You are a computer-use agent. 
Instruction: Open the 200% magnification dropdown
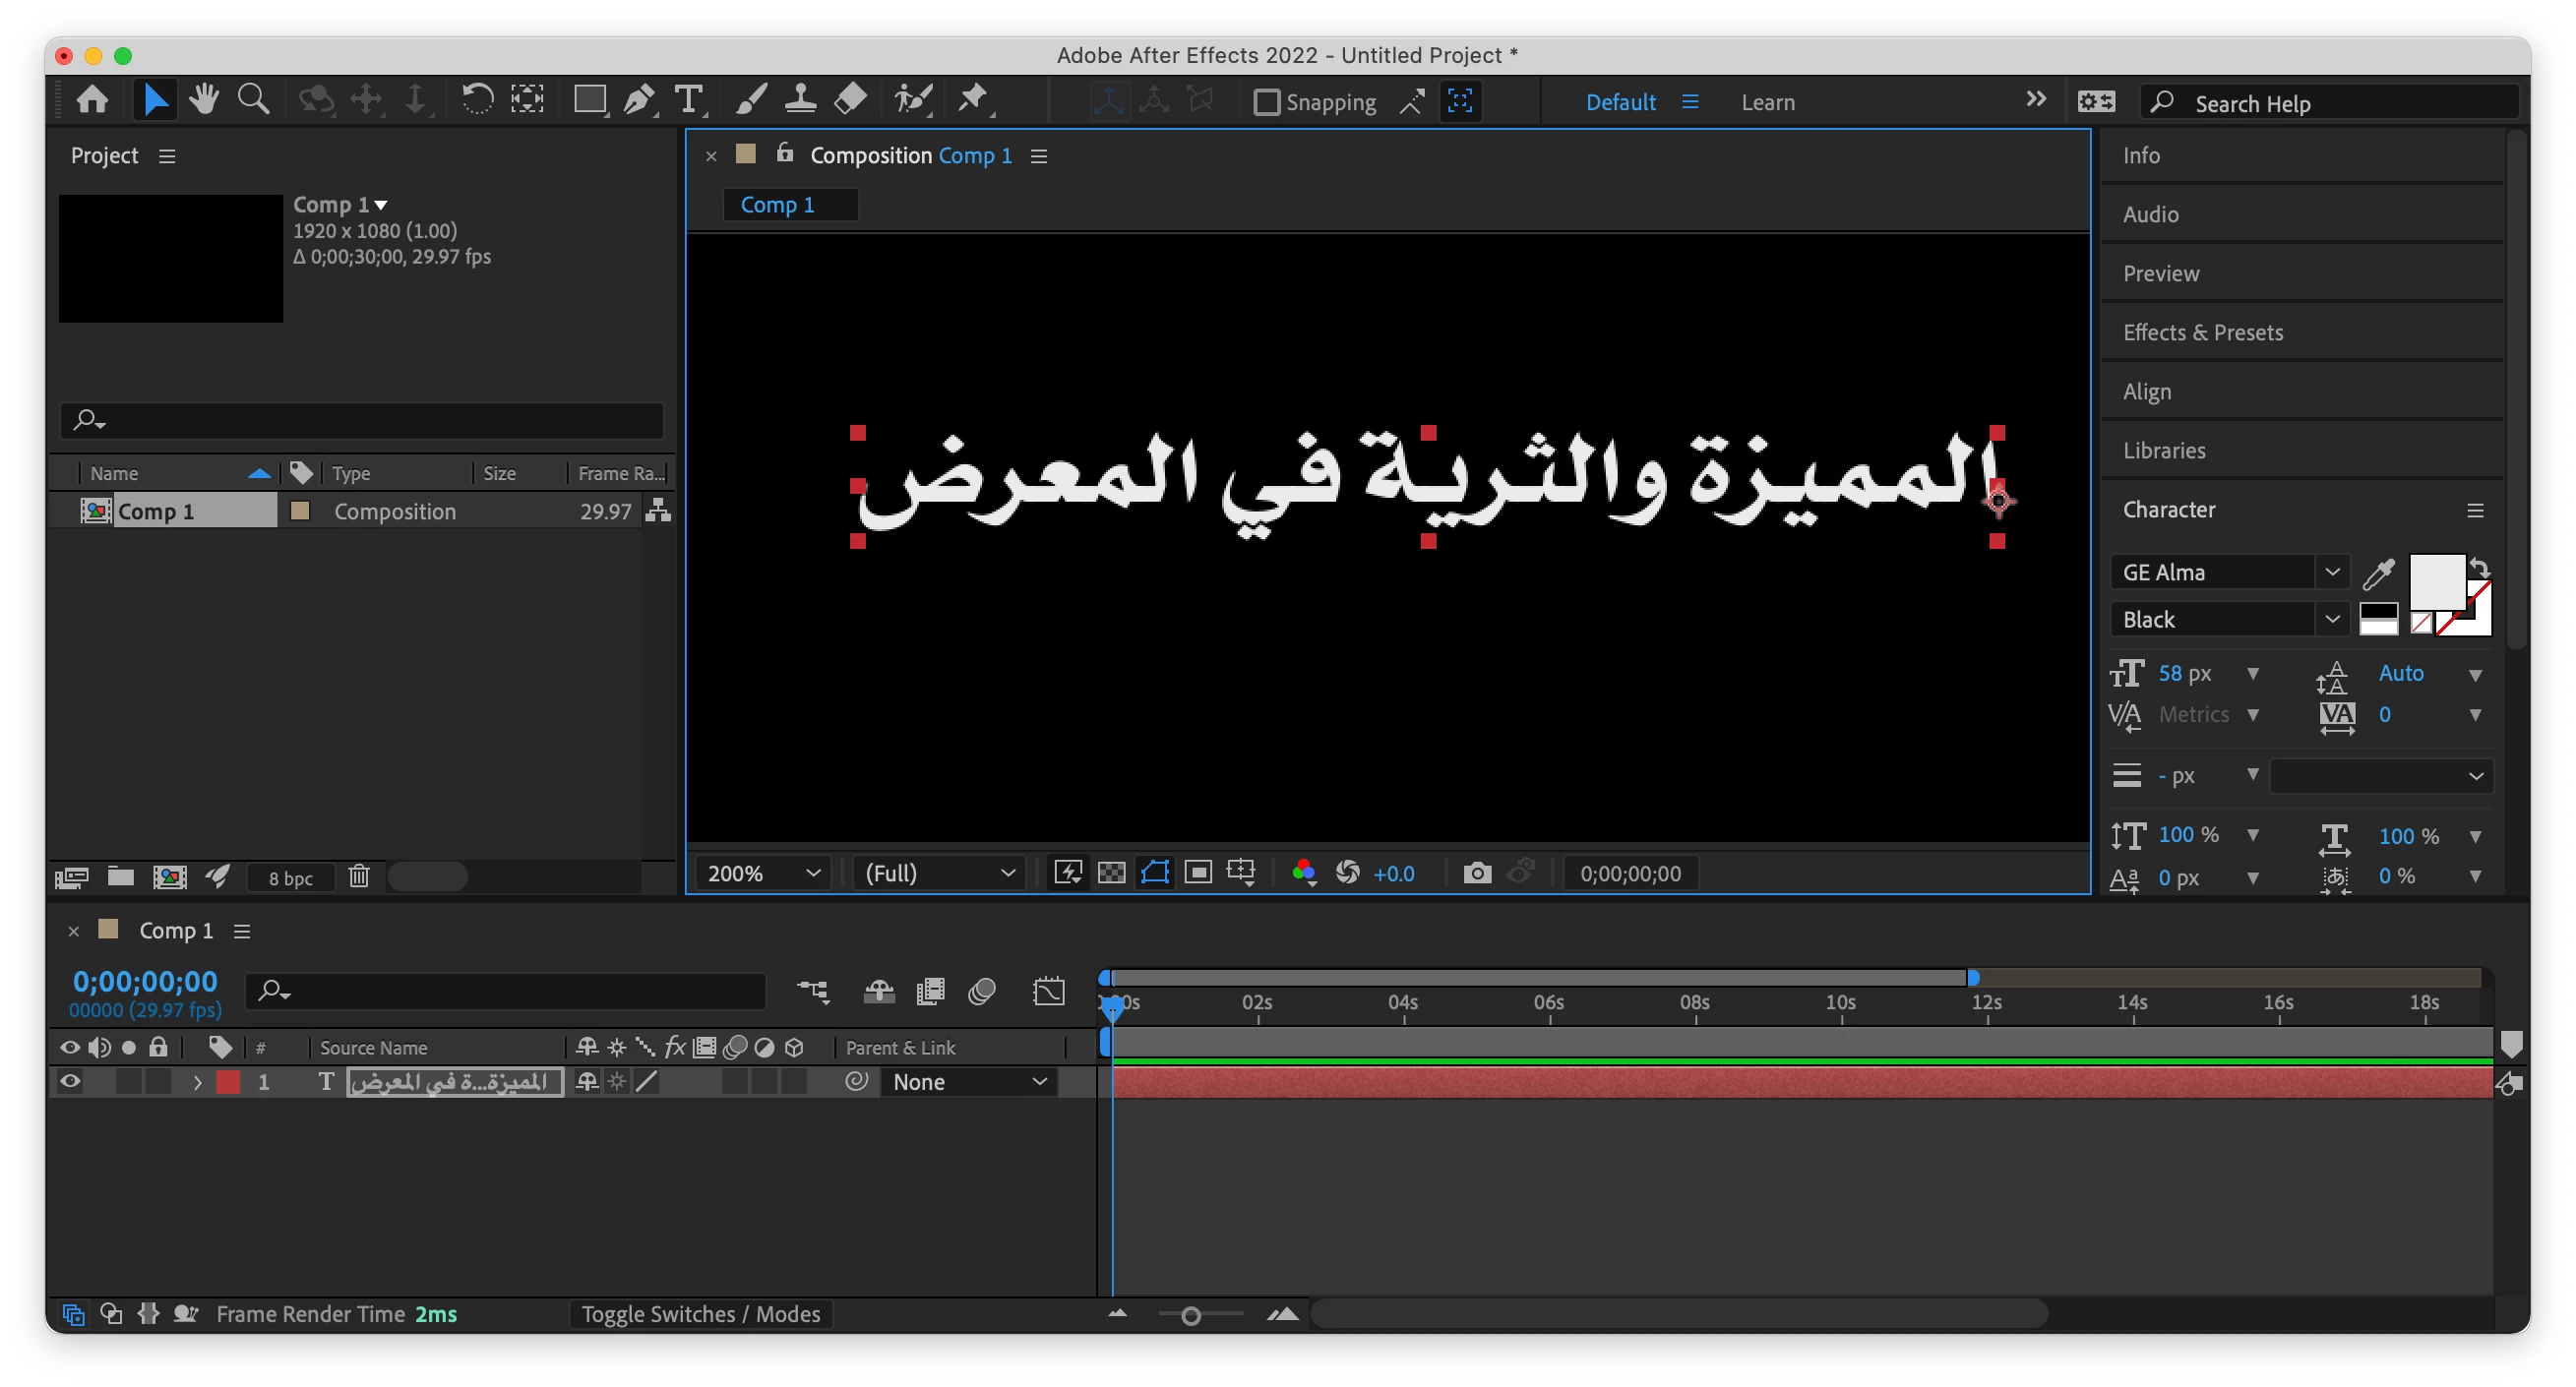(763, 873)
